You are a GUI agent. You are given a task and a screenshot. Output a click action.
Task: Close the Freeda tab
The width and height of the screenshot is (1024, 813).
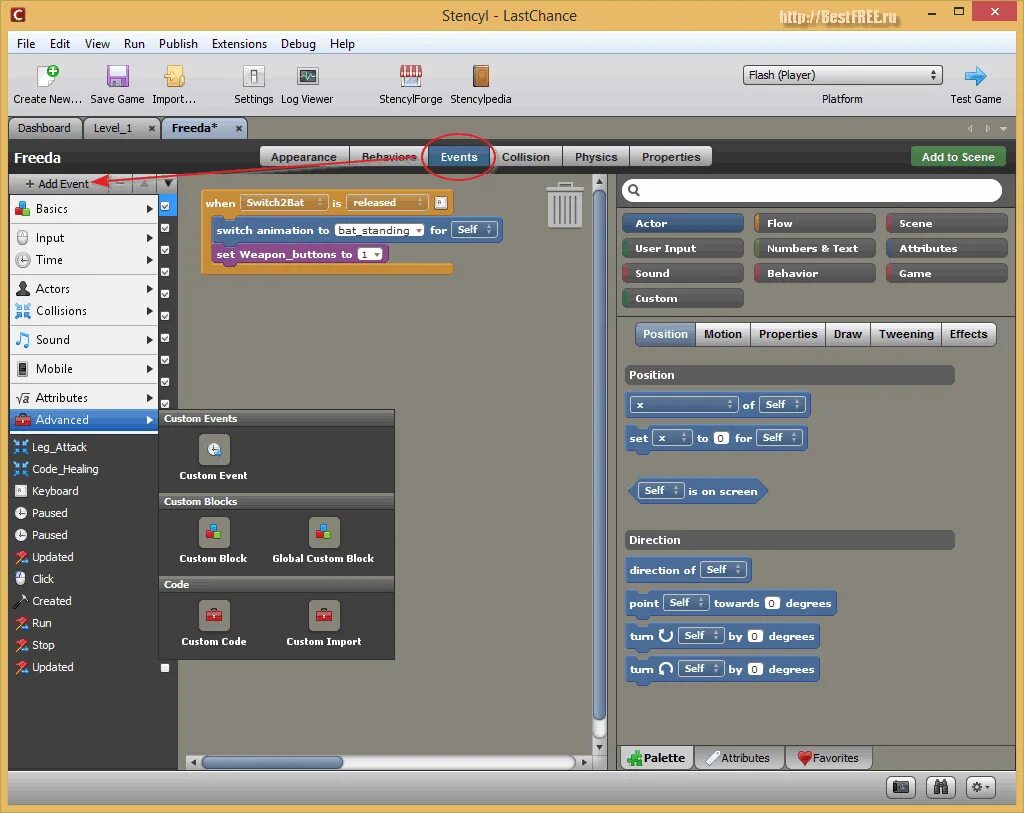tap(239, 129)
